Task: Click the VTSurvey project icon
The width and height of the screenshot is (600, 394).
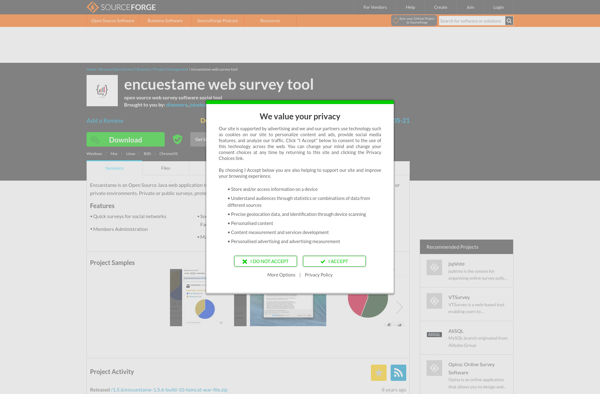Action: coord(434,301)
